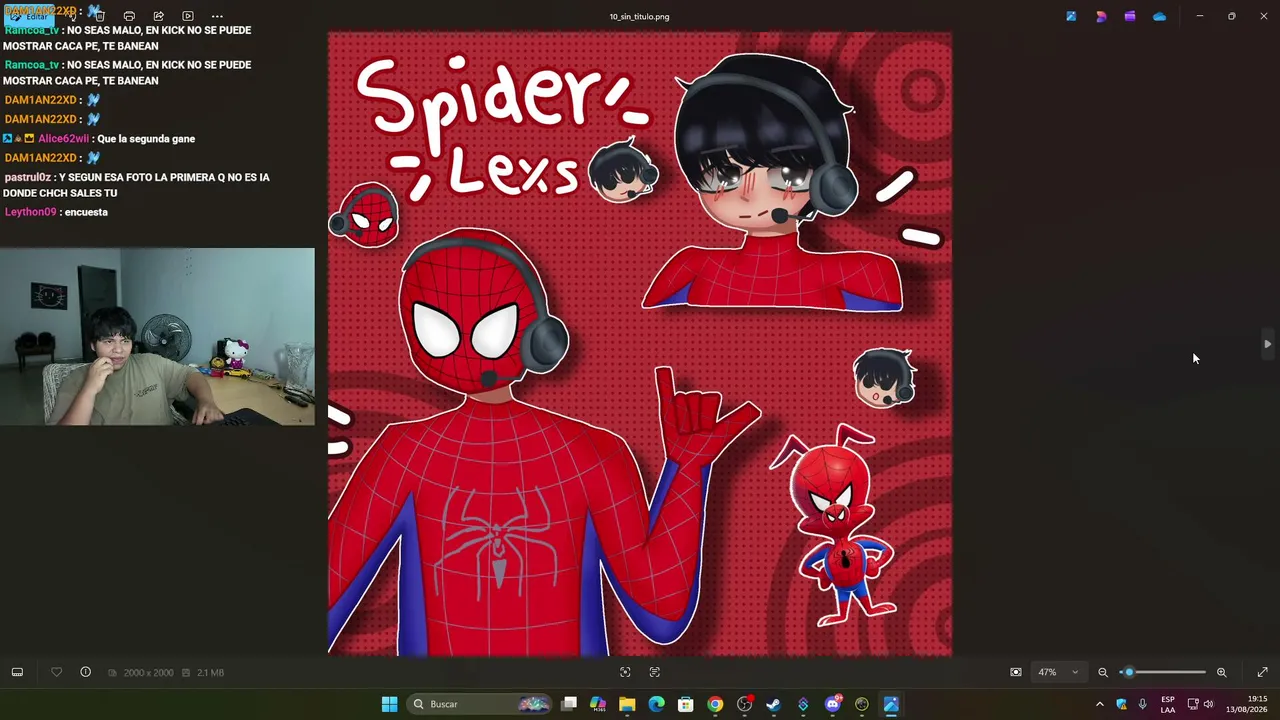1280x720 pixels.
Task: Click the visual search focus icon
Action: (x=625, y=672)
